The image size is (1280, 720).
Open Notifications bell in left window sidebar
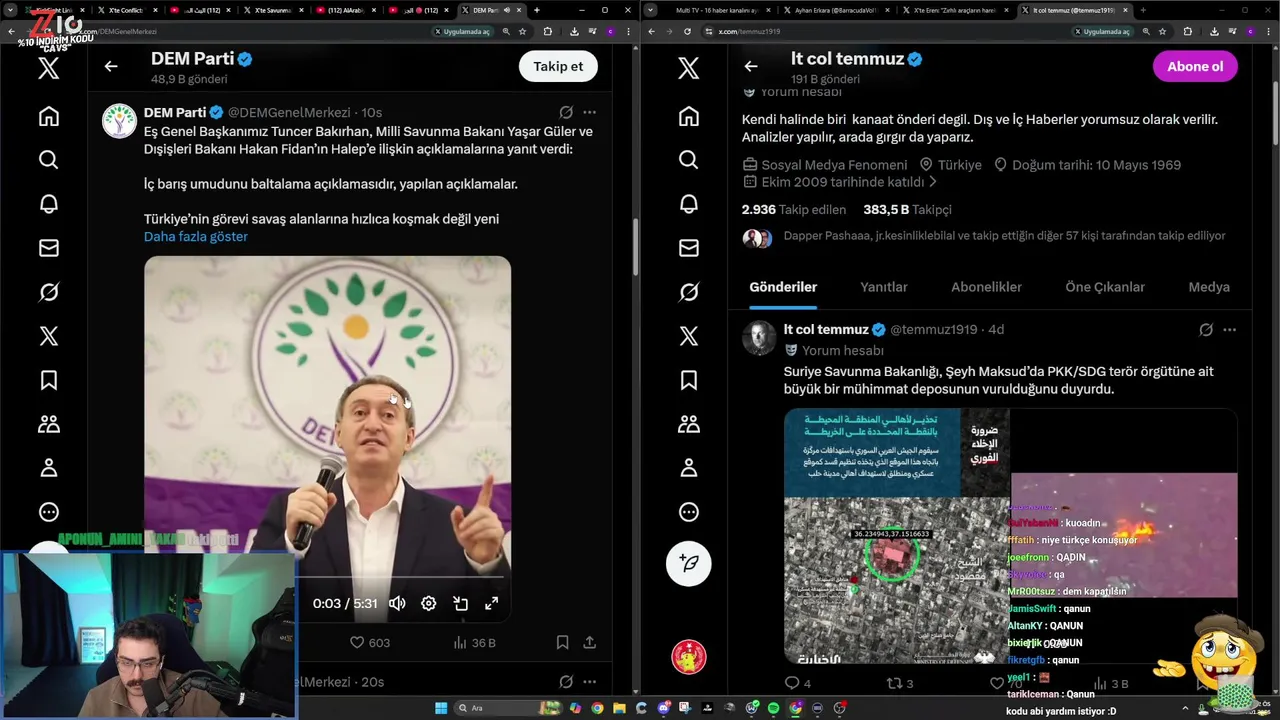48,204
